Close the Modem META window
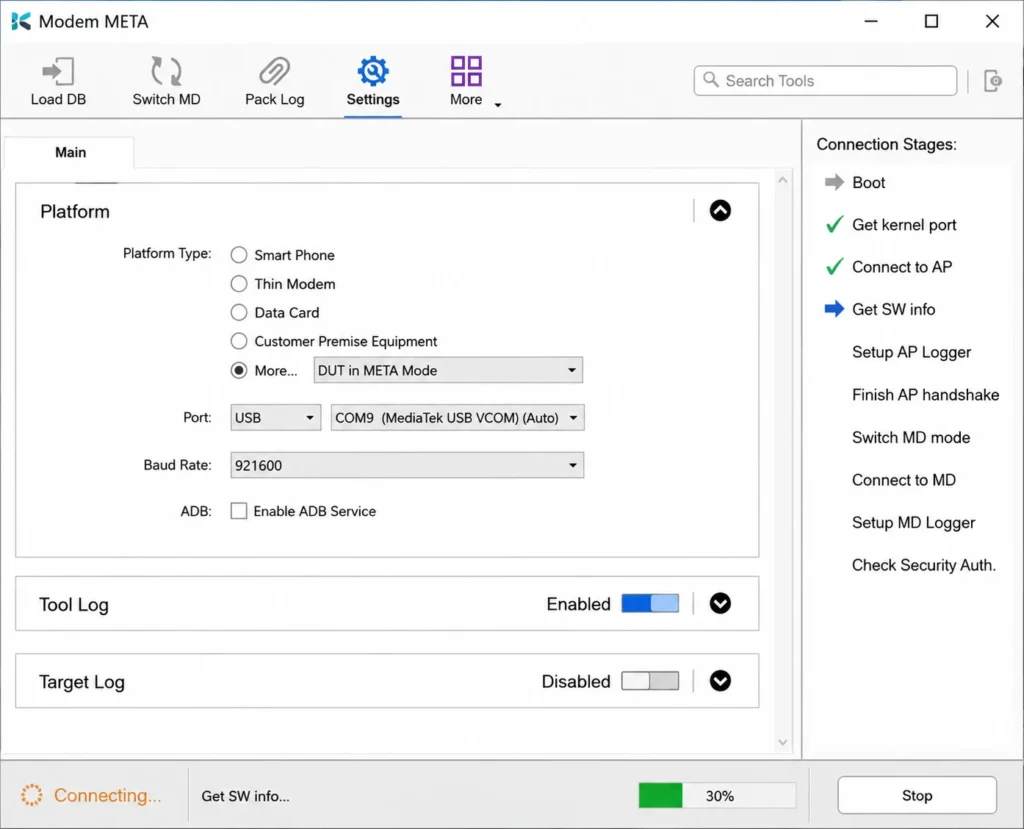The height and width of the screenshot is (829, 1024). coord(992,21)
